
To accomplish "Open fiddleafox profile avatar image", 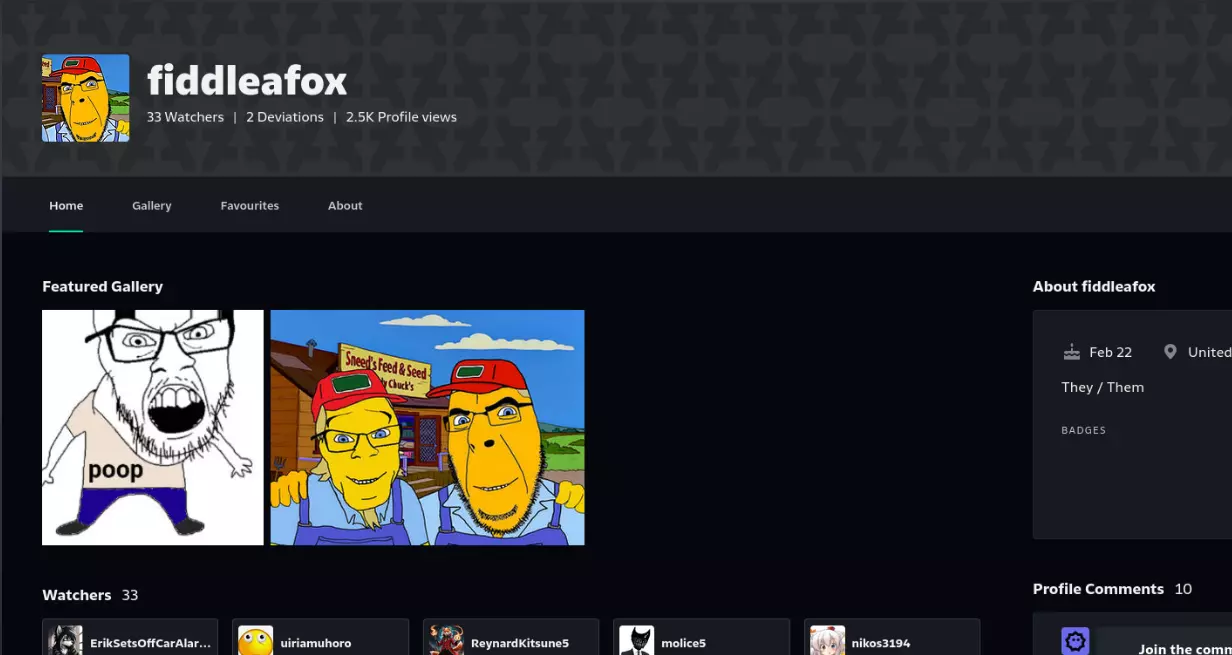I will point(85,98).
